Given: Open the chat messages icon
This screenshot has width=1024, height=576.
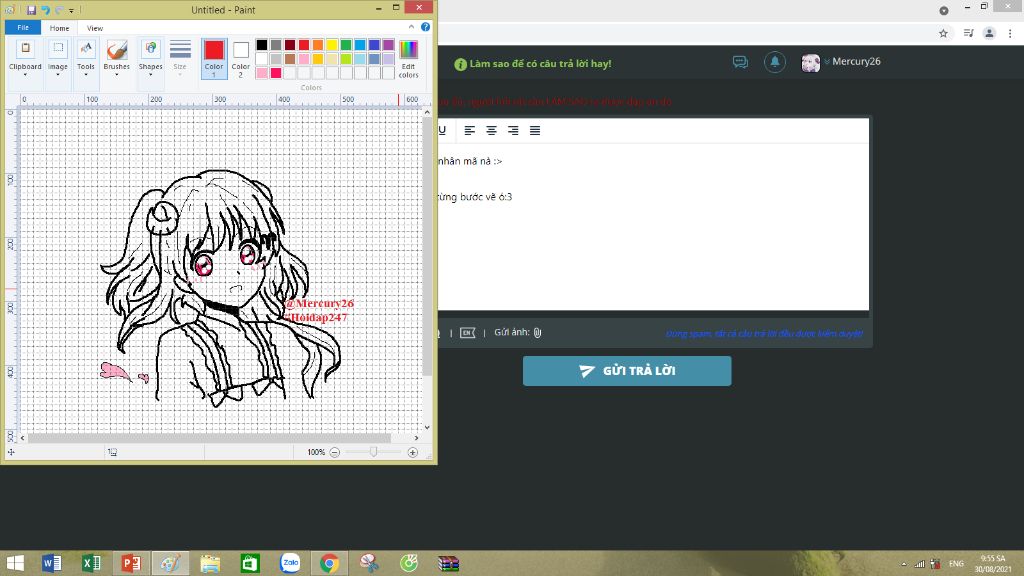Looking at the screenshot, I should coord(740,62).
